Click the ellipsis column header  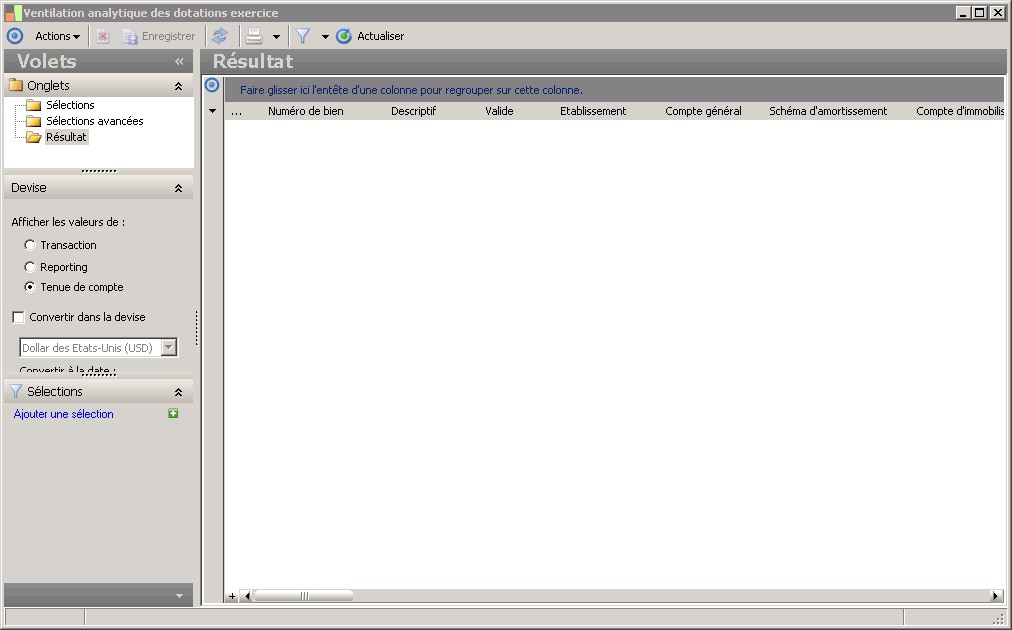pos(236,111)
